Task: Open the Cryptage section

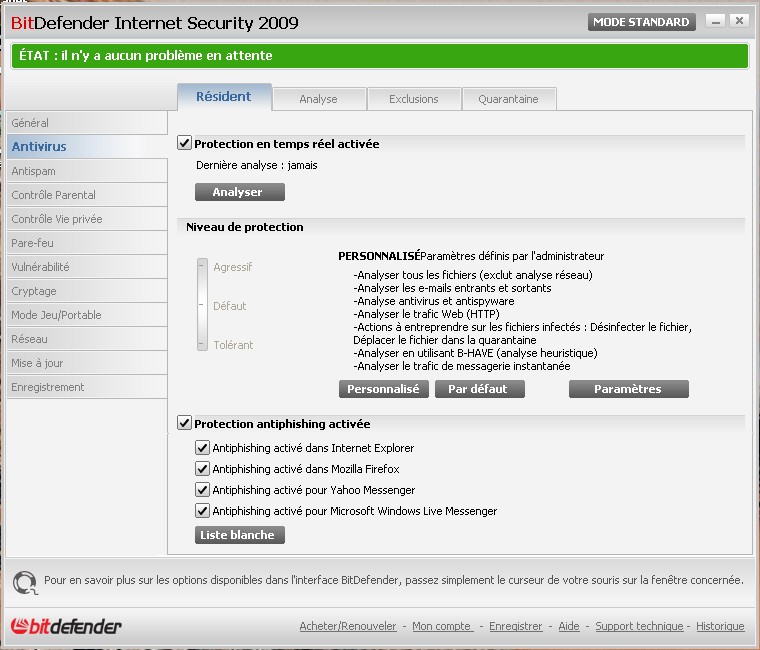Action: [87, 291]
